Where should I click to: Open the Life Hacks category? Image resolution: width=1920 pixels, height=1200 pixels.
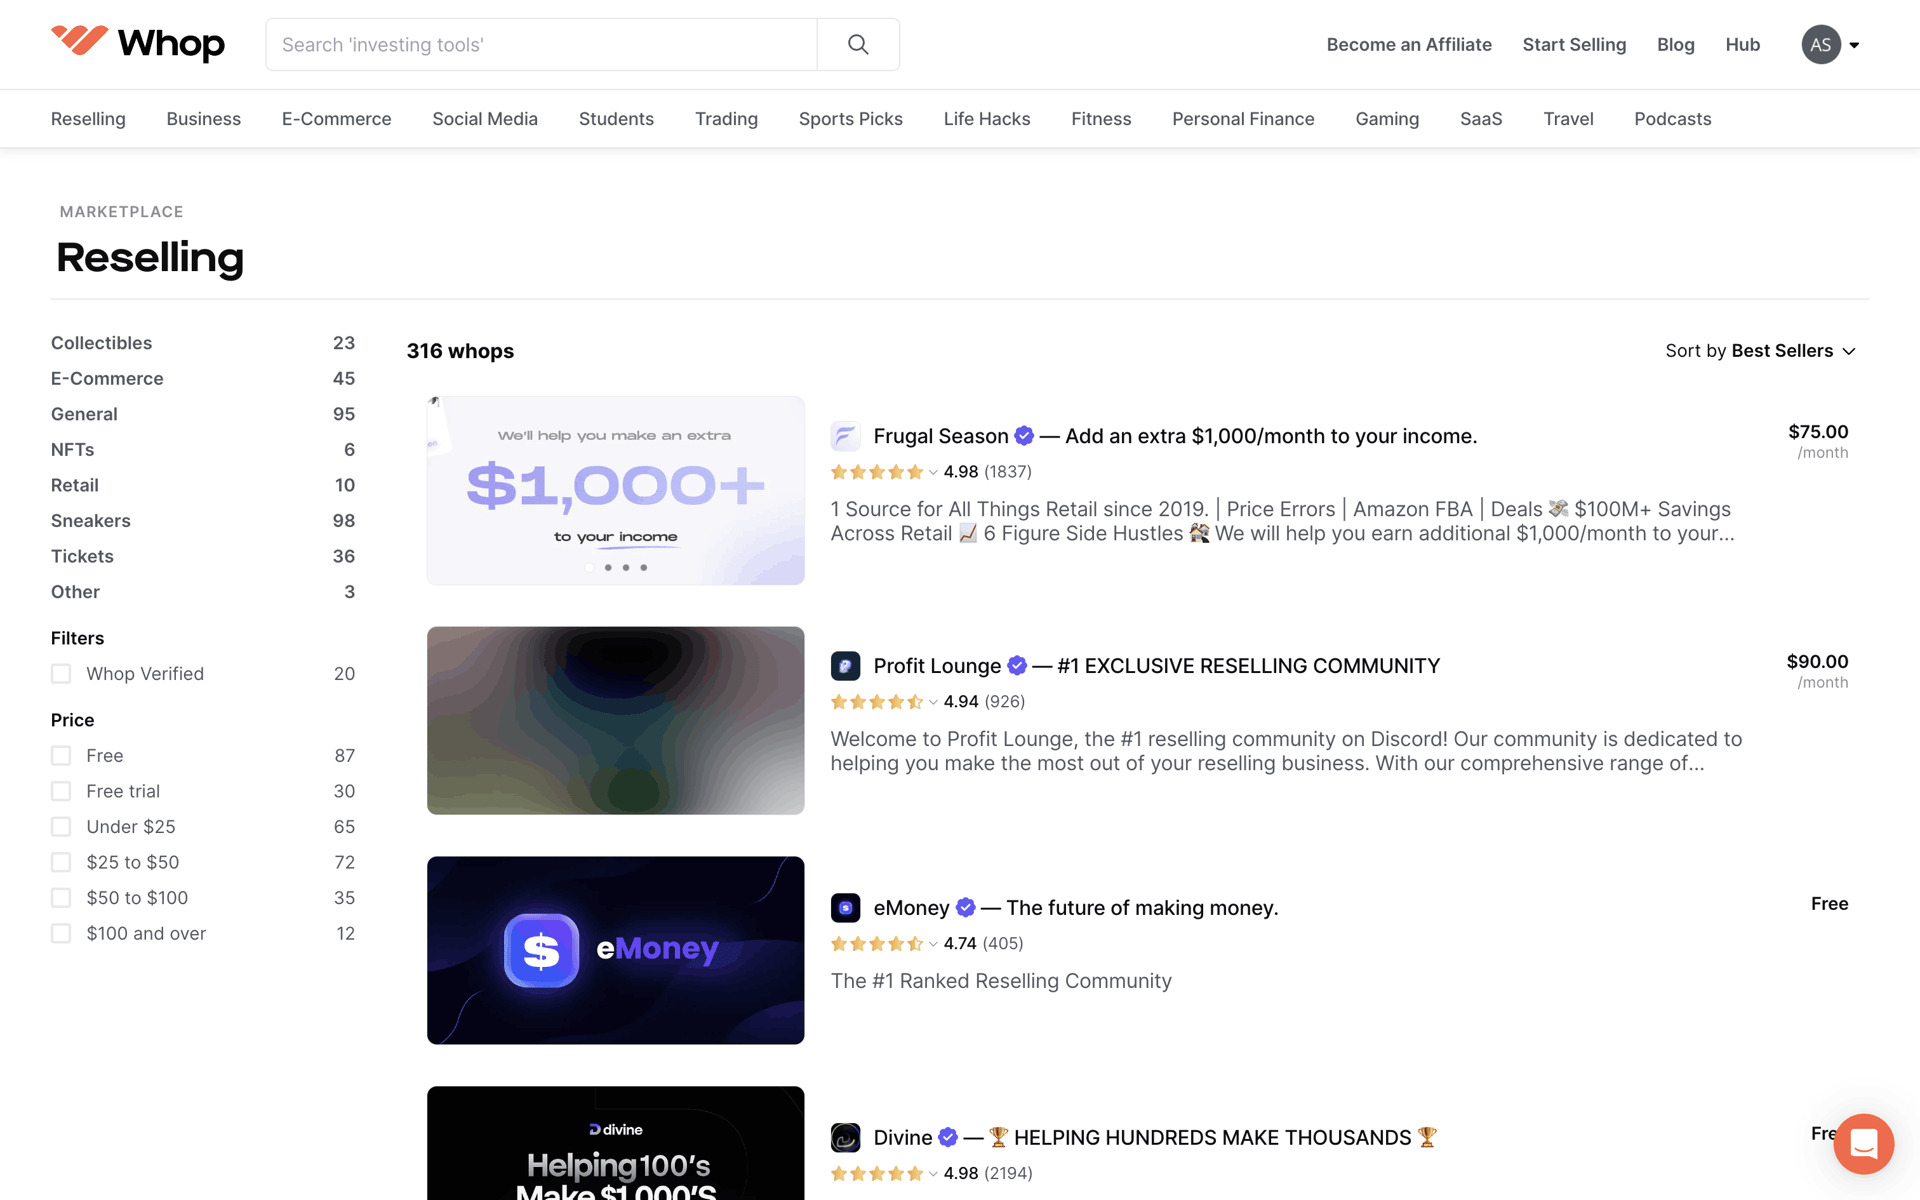click(987, 119)
